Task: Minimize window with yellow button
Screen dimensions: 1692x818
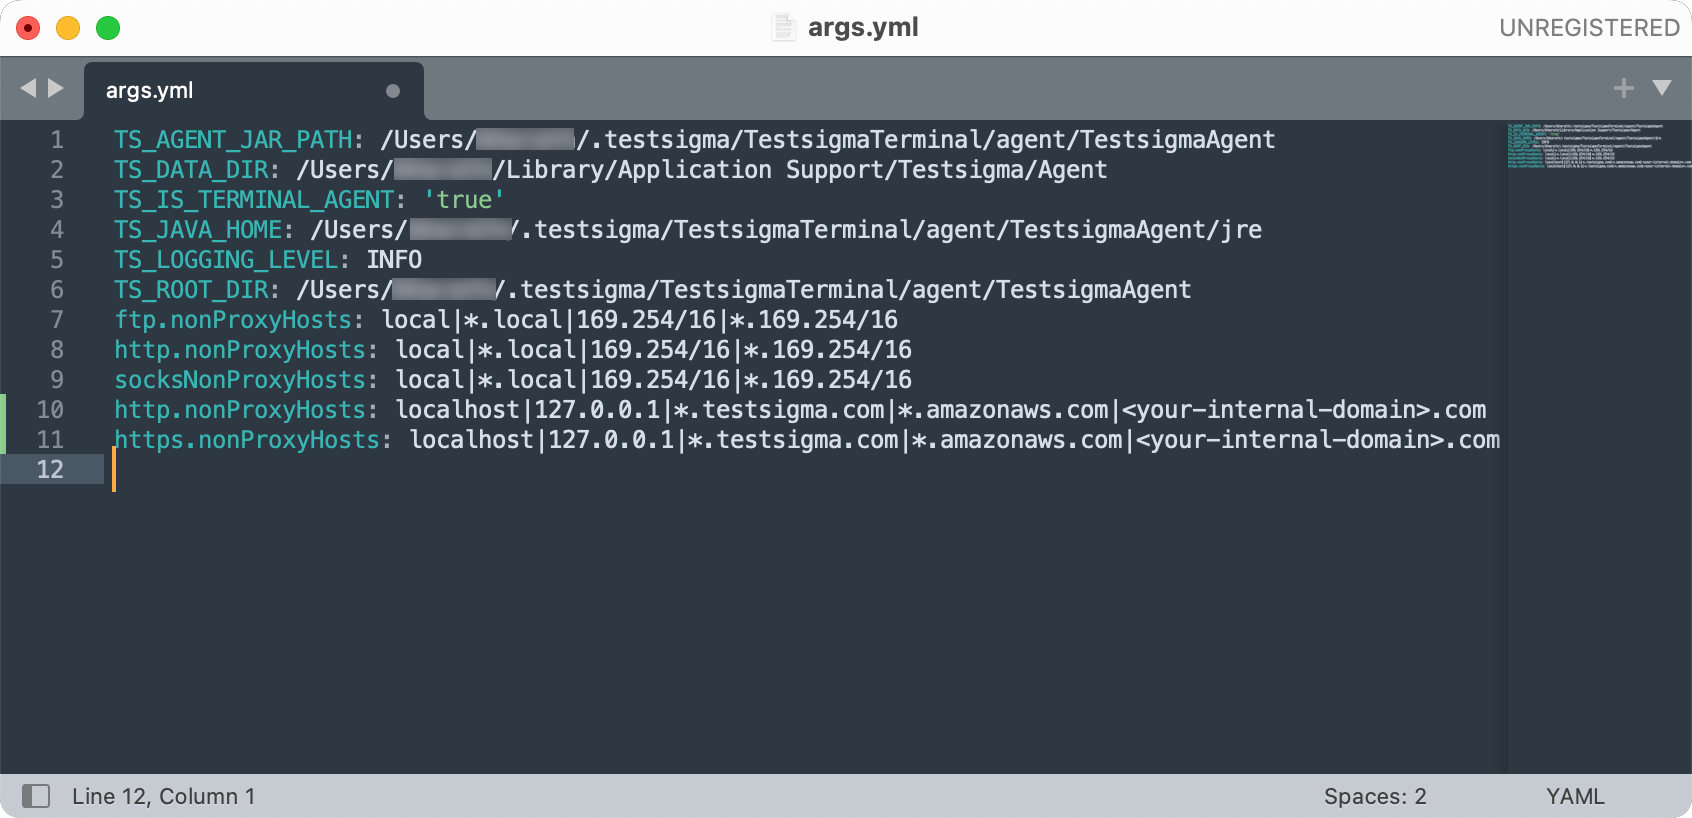Action: click(x=68, y=28)
